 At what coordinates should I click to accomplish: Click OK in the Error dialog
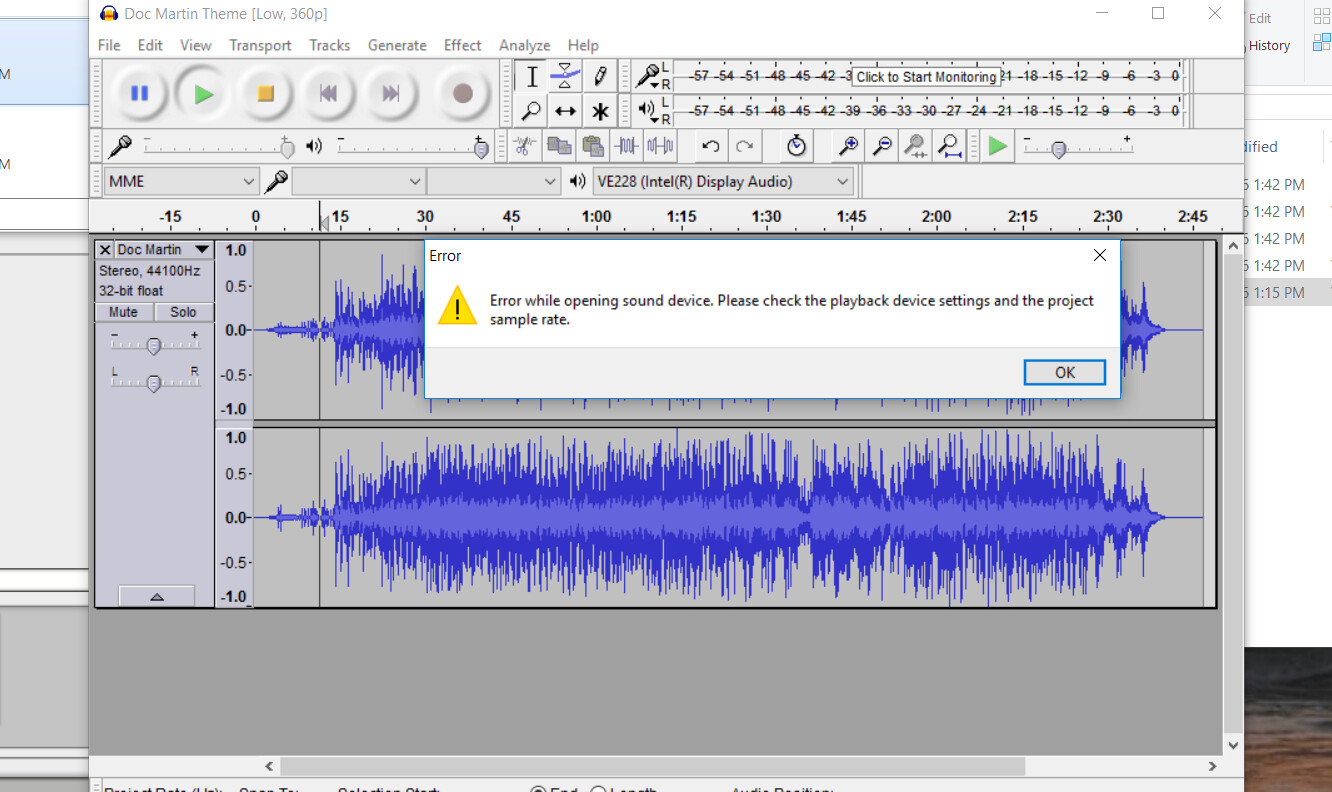tap(1065, 372)
